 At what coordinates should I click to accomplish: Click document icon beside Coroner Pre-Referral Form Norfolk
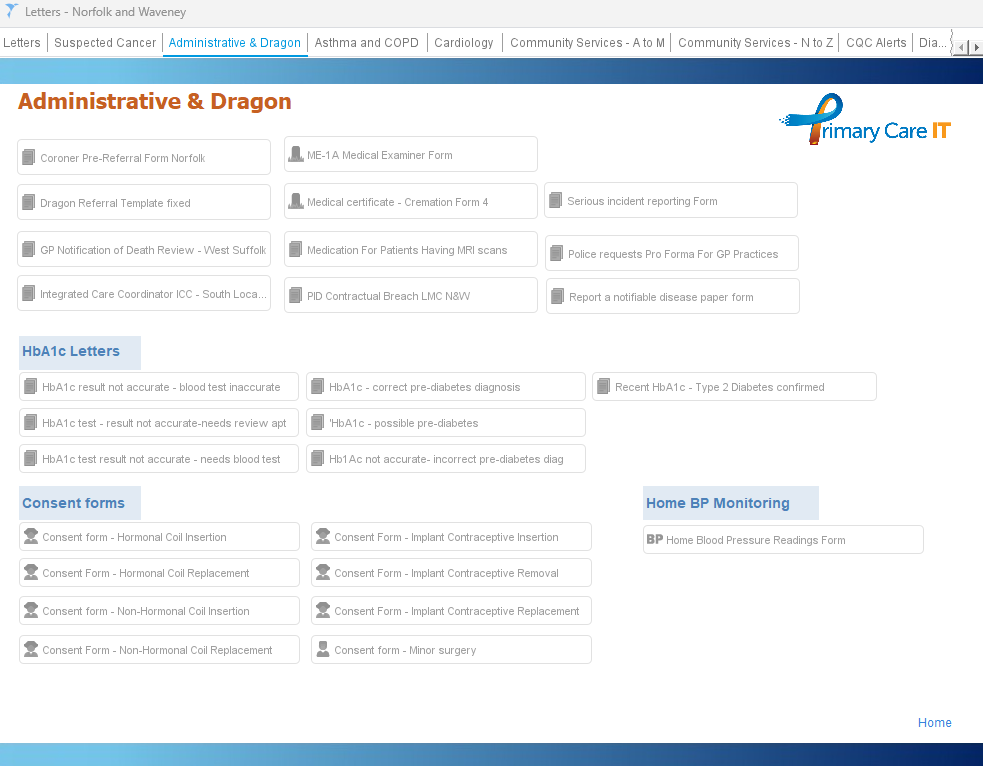(x=29, y=157)
